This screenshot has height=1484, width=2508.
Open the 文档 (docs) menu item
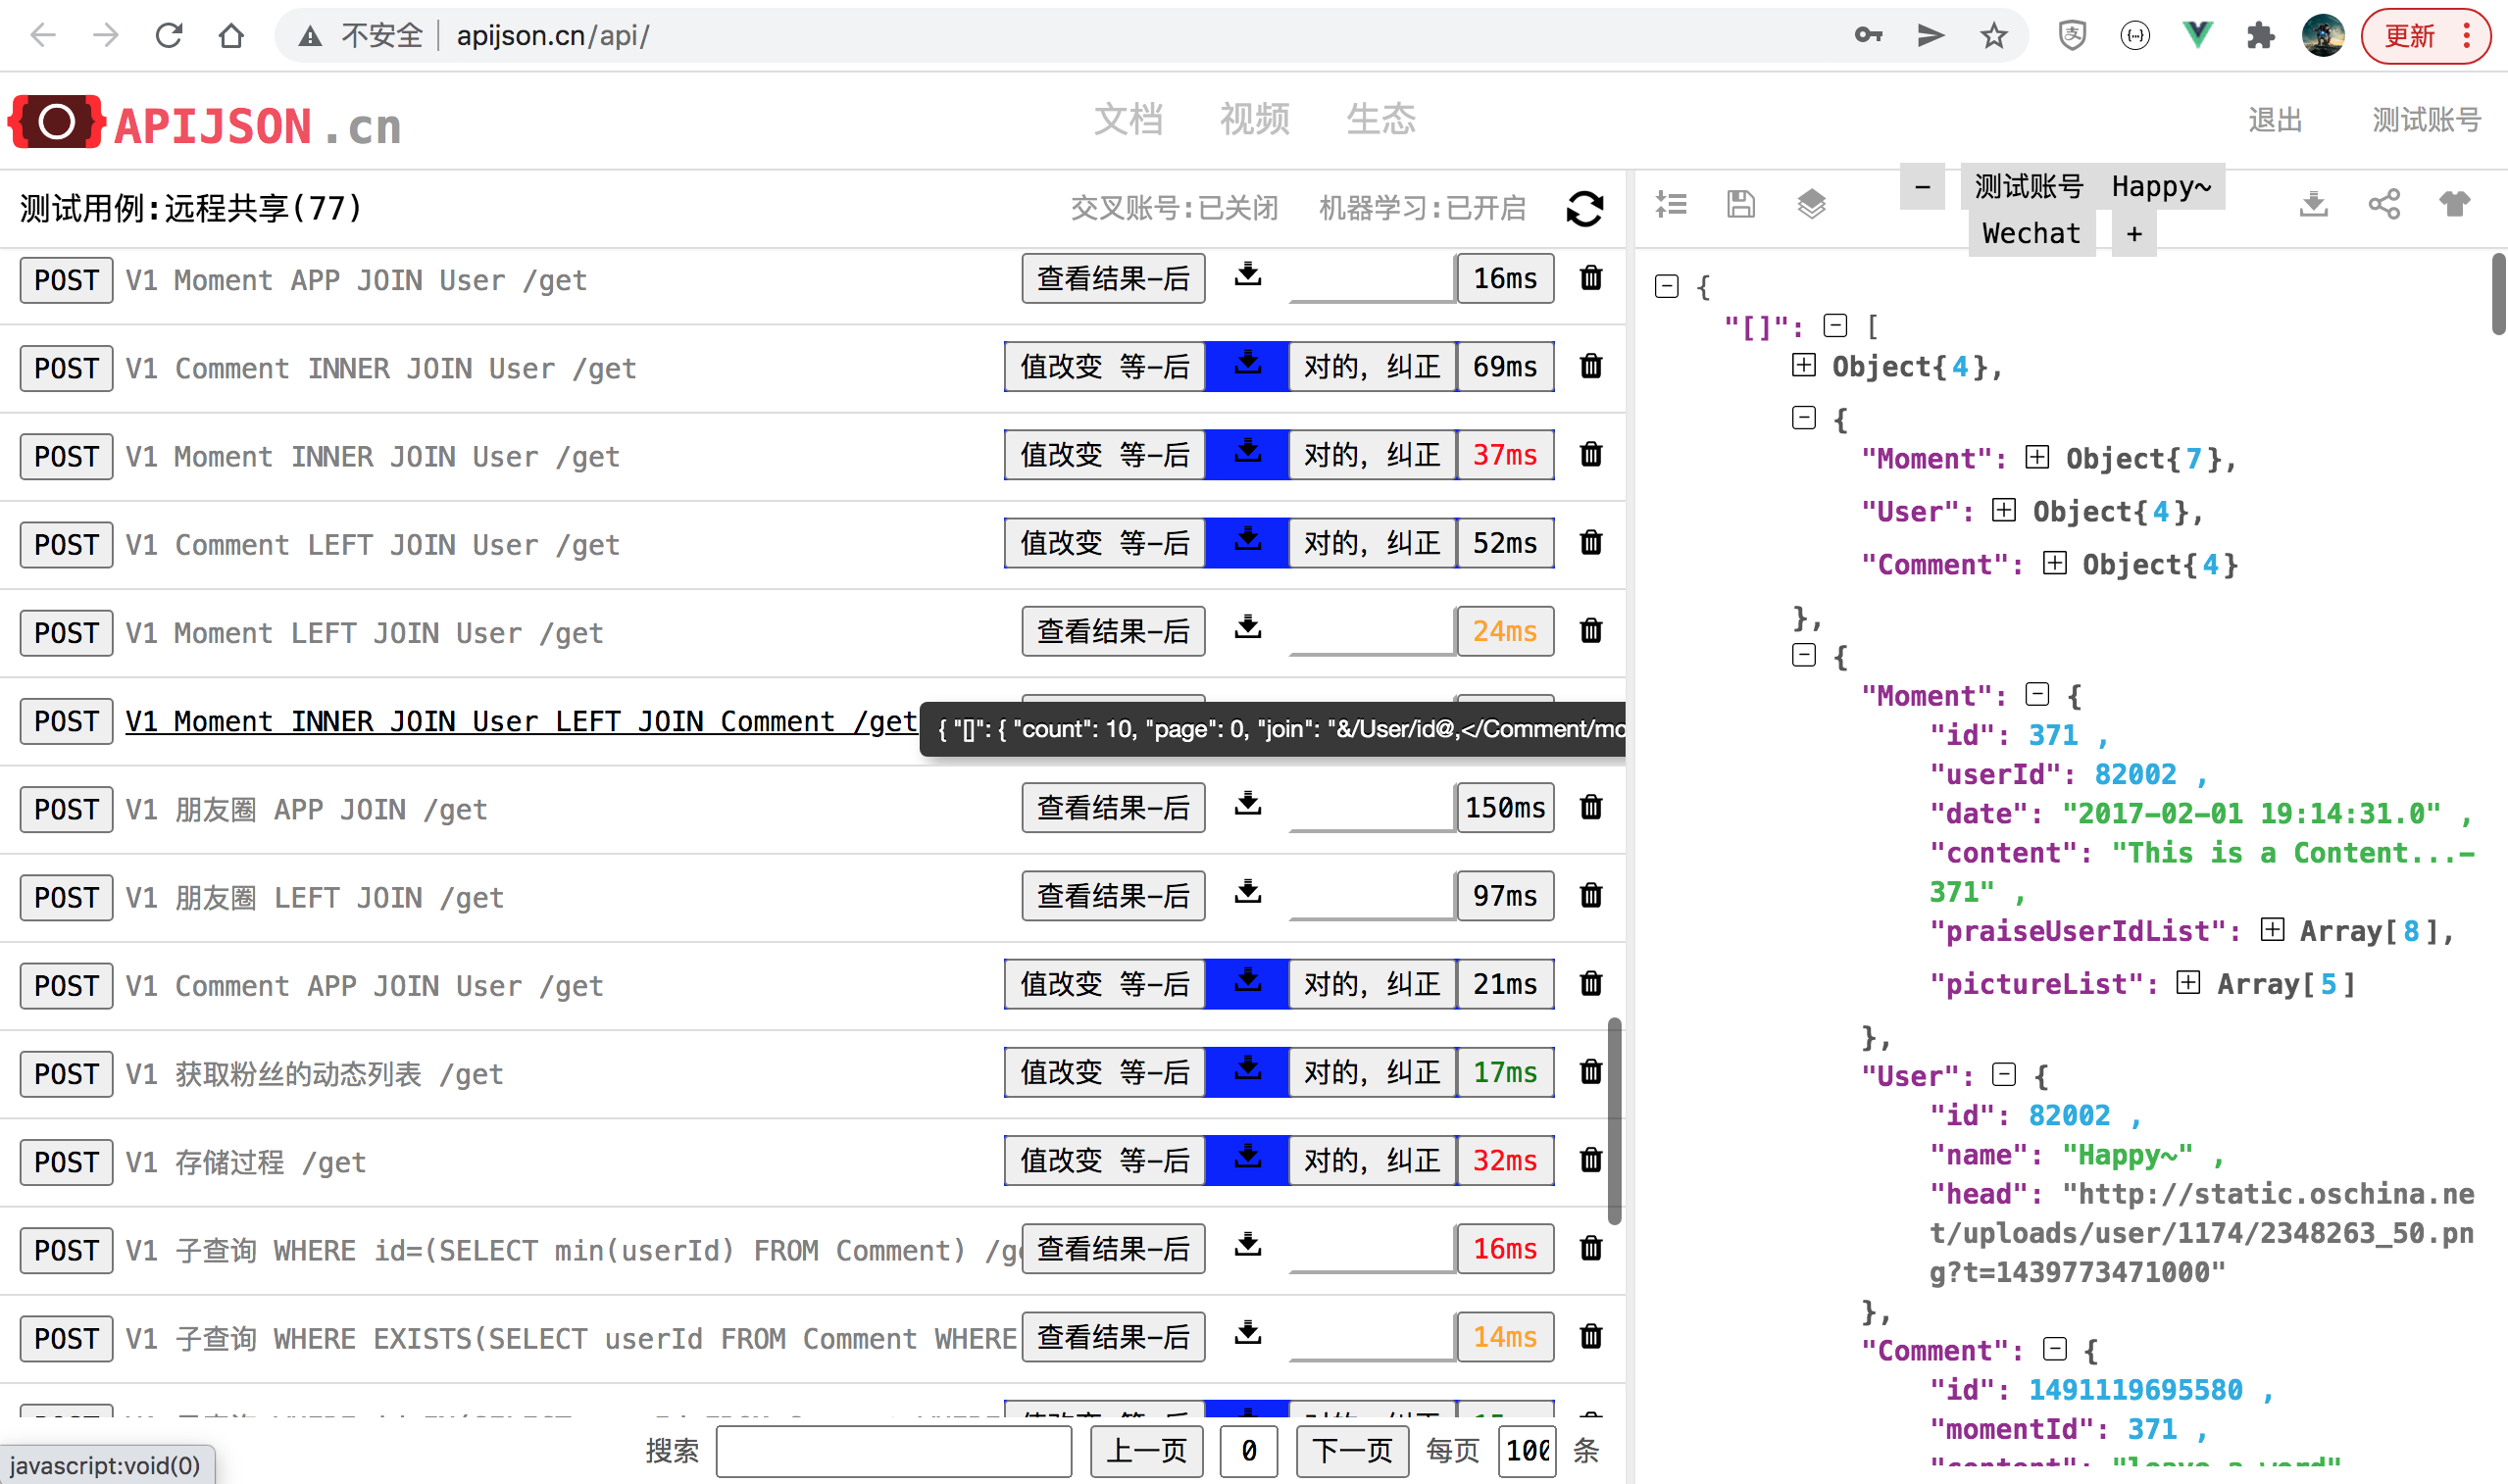pyautogui.click(x=1127, y=120)
